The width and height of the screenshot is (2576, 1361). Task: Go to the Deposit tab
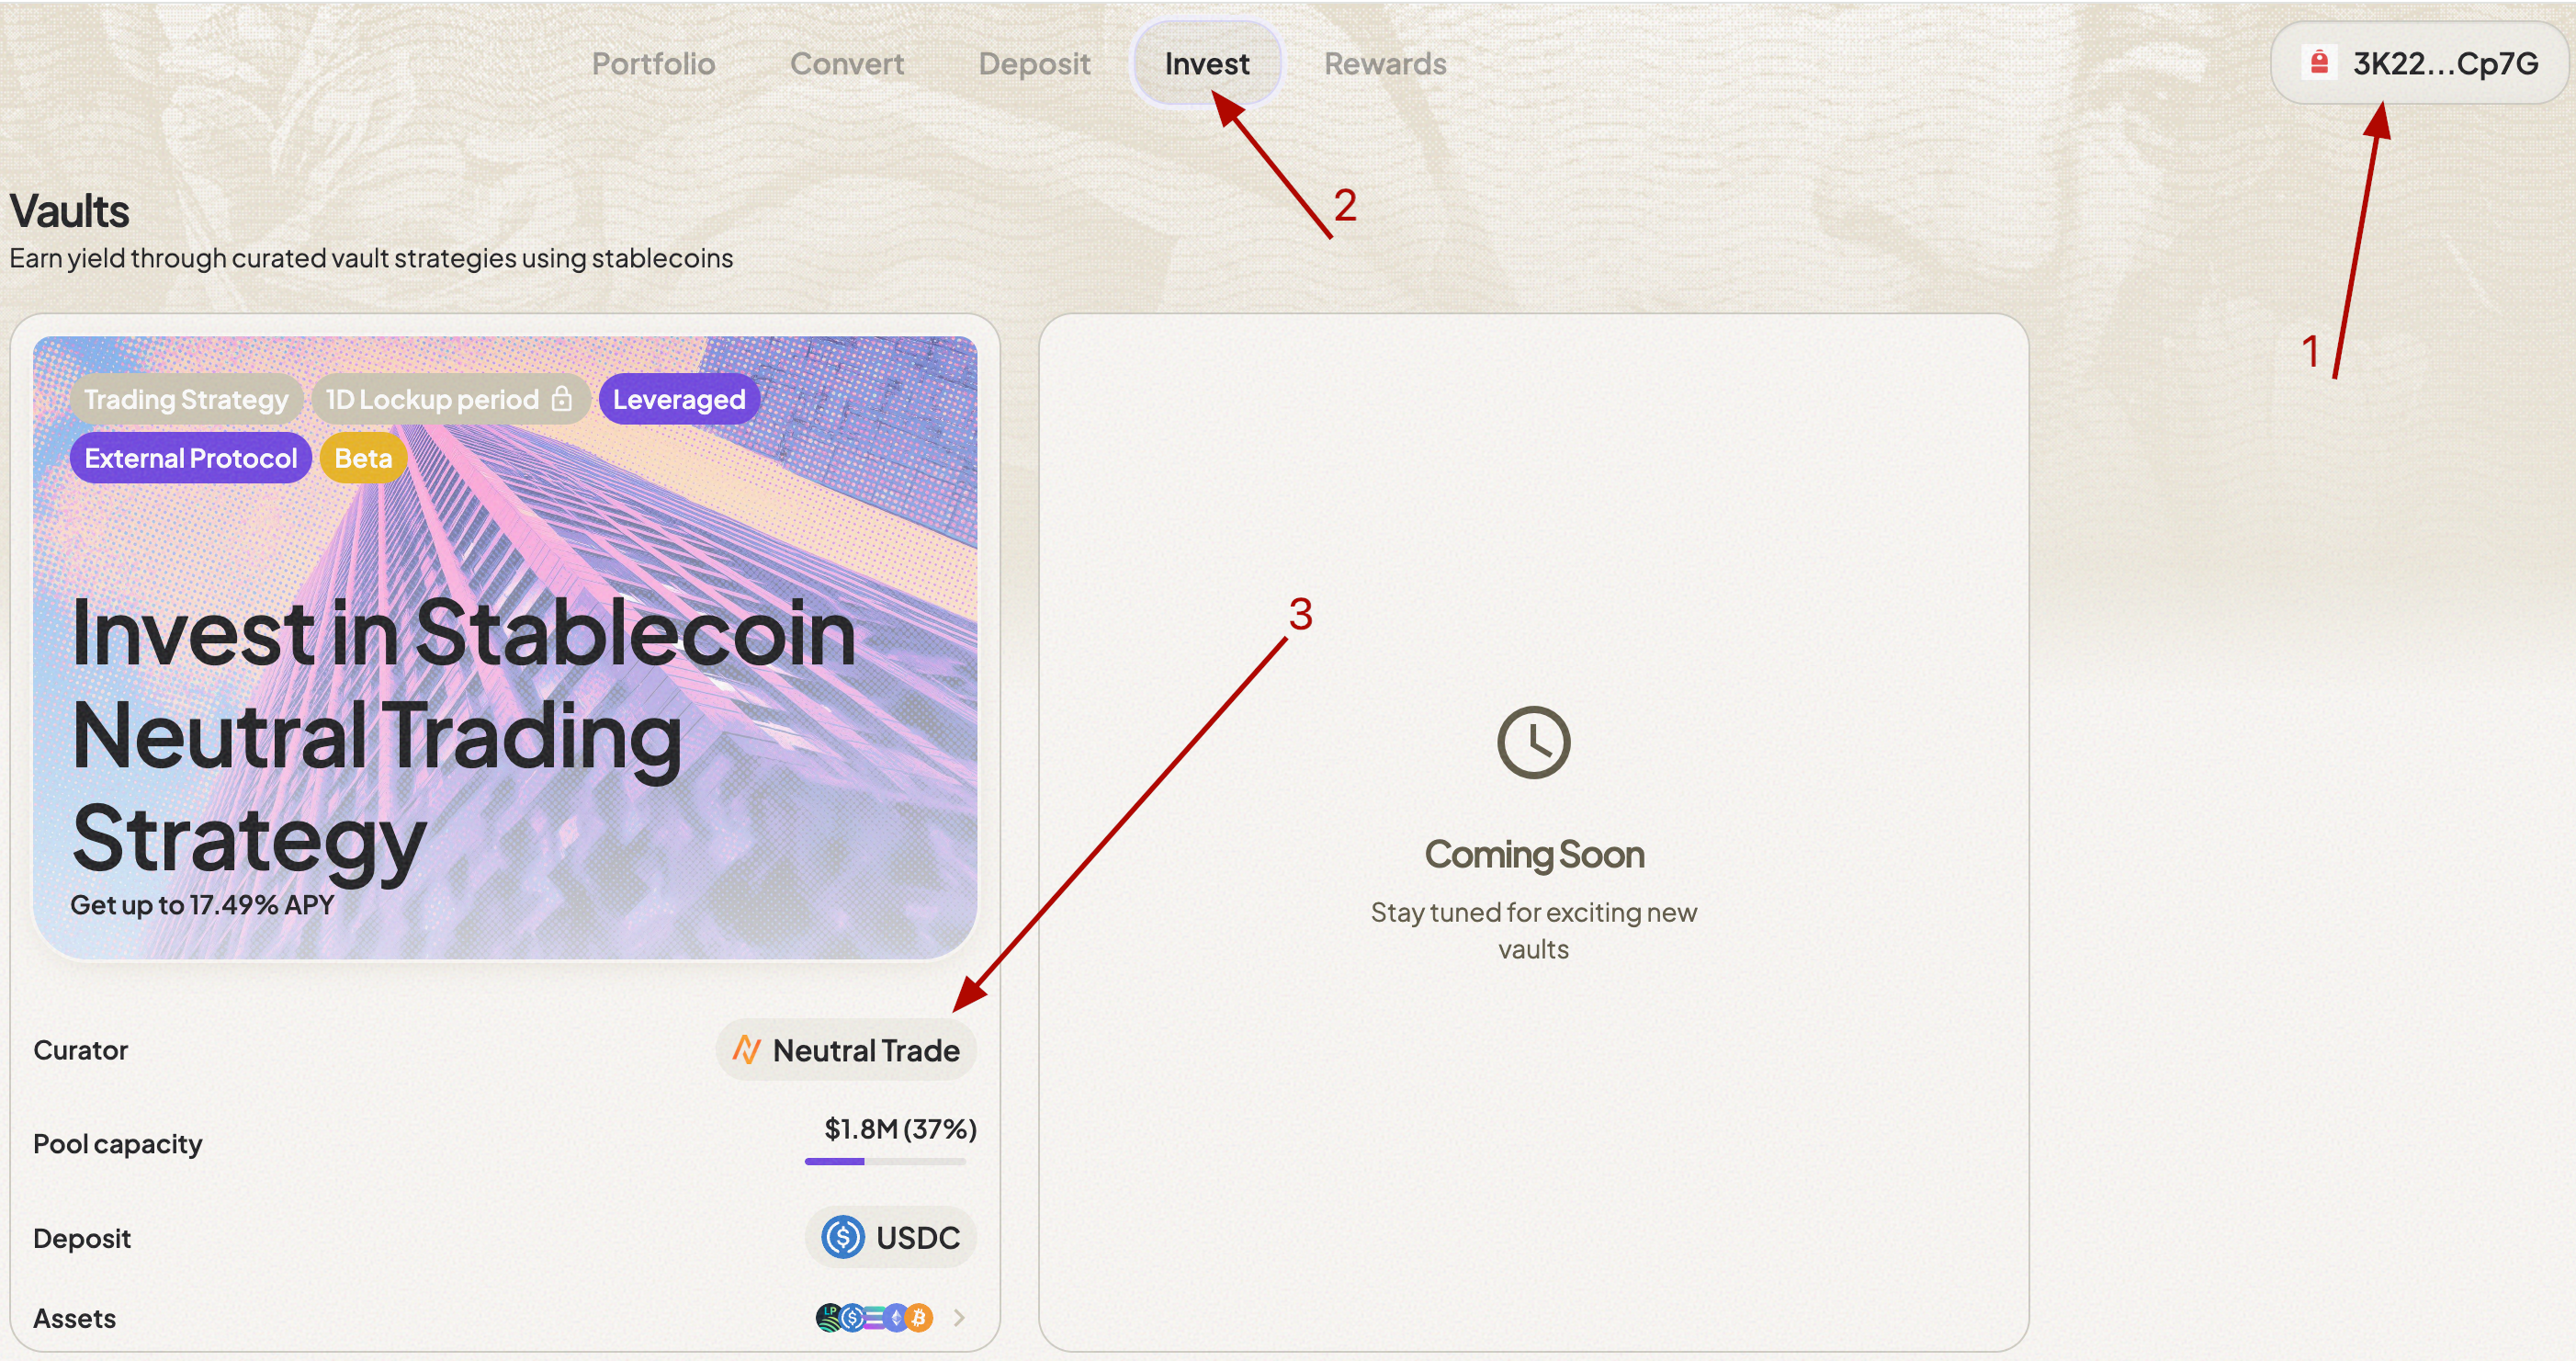pos(1034,63)
